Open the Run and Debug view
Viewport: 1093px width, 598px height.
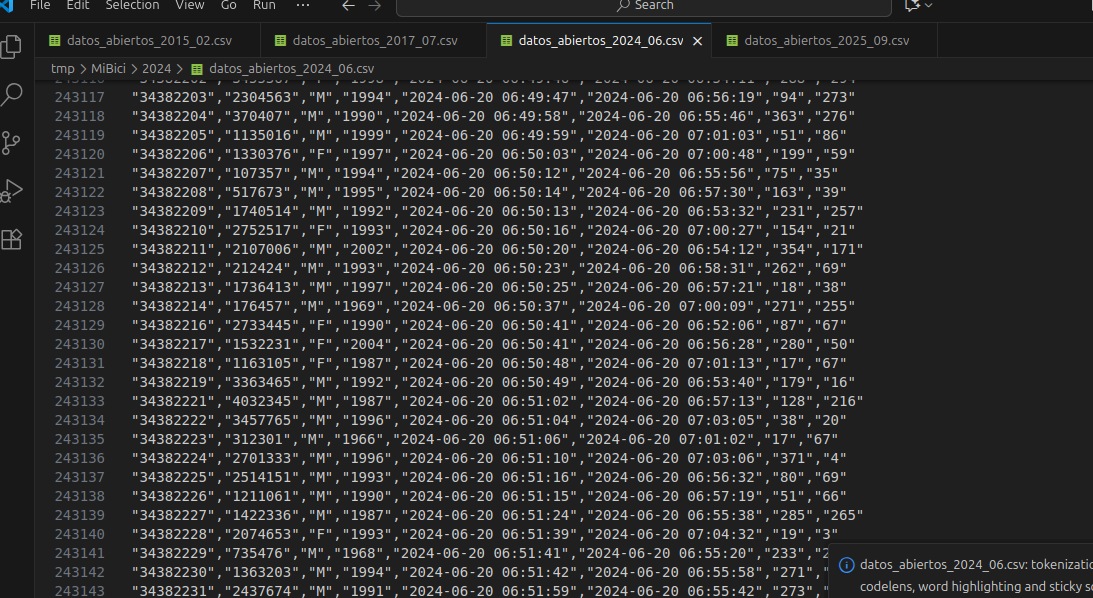pos(12,191)
